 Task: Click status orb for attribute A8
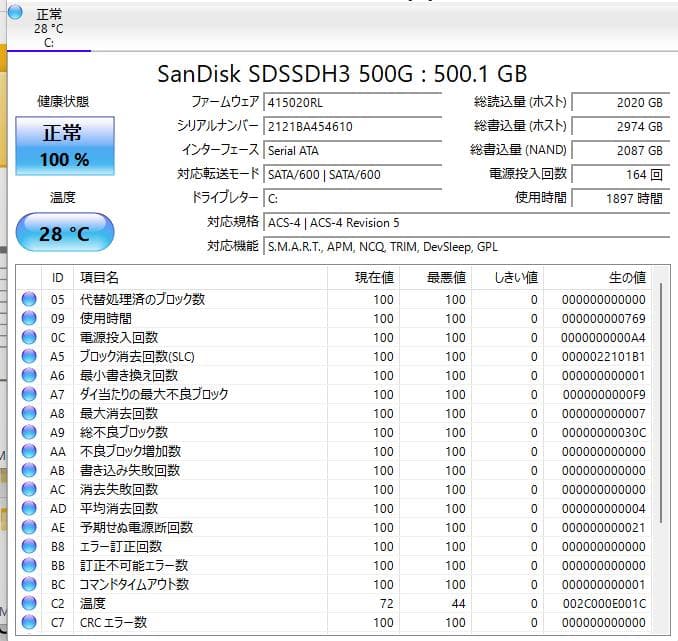click(x=29, y=413)
